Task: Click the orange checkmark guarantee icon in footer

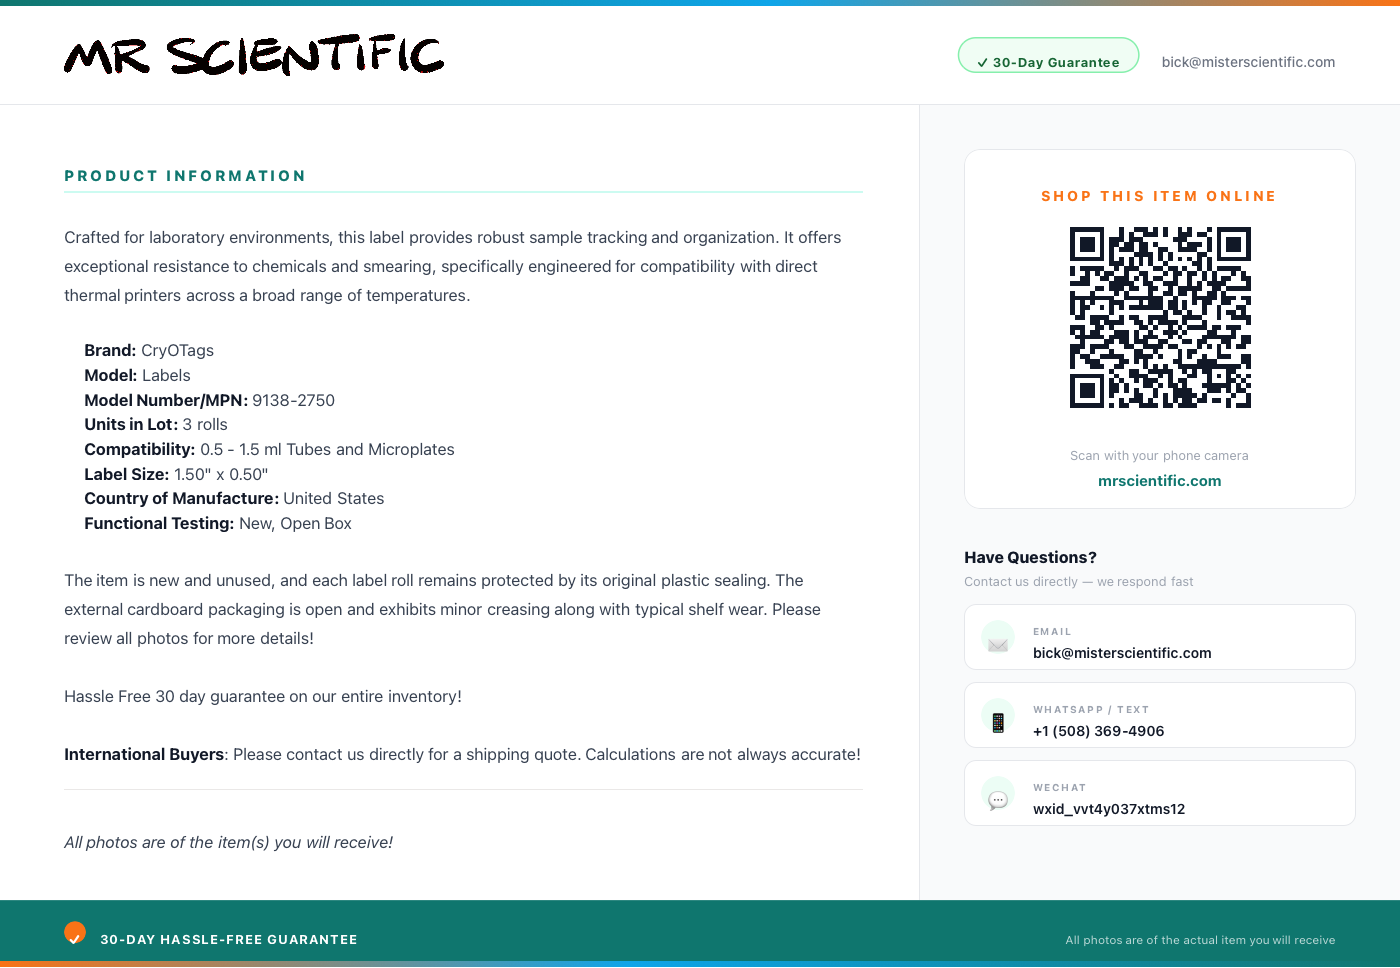Action: [x=75, y=933]
